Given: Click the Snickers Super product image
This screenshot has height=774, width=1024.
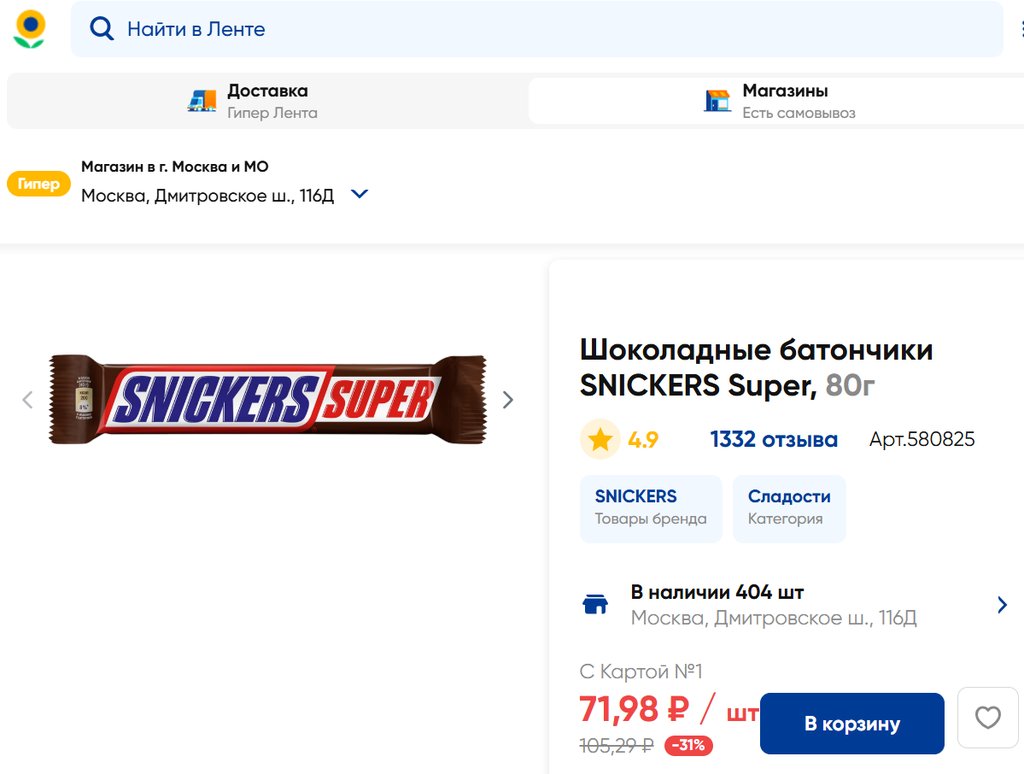Looking at the screenshot, I should 268,399.
